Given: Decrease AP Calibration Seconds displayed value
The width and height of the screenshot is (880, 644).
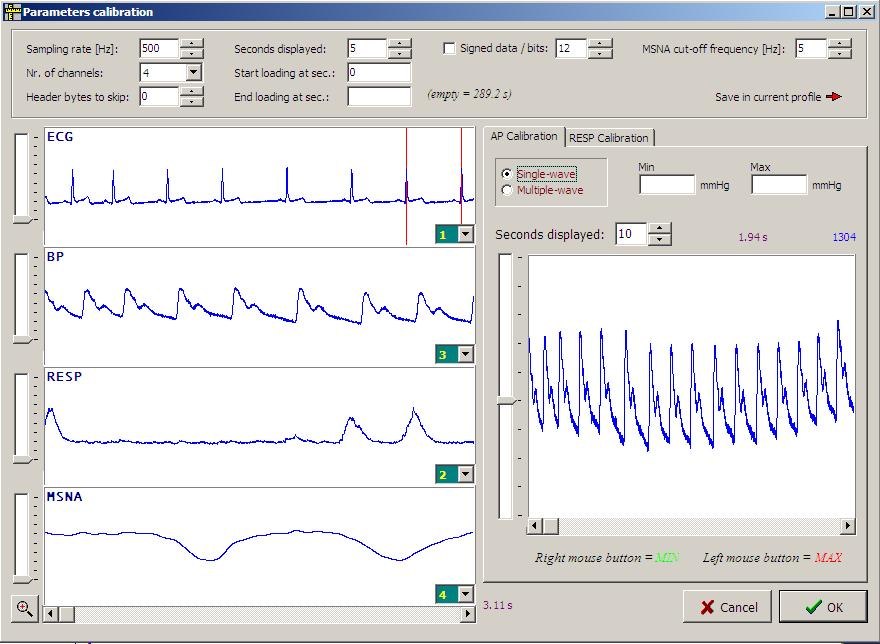Looking at the screenshot, I should coord(659,239).
